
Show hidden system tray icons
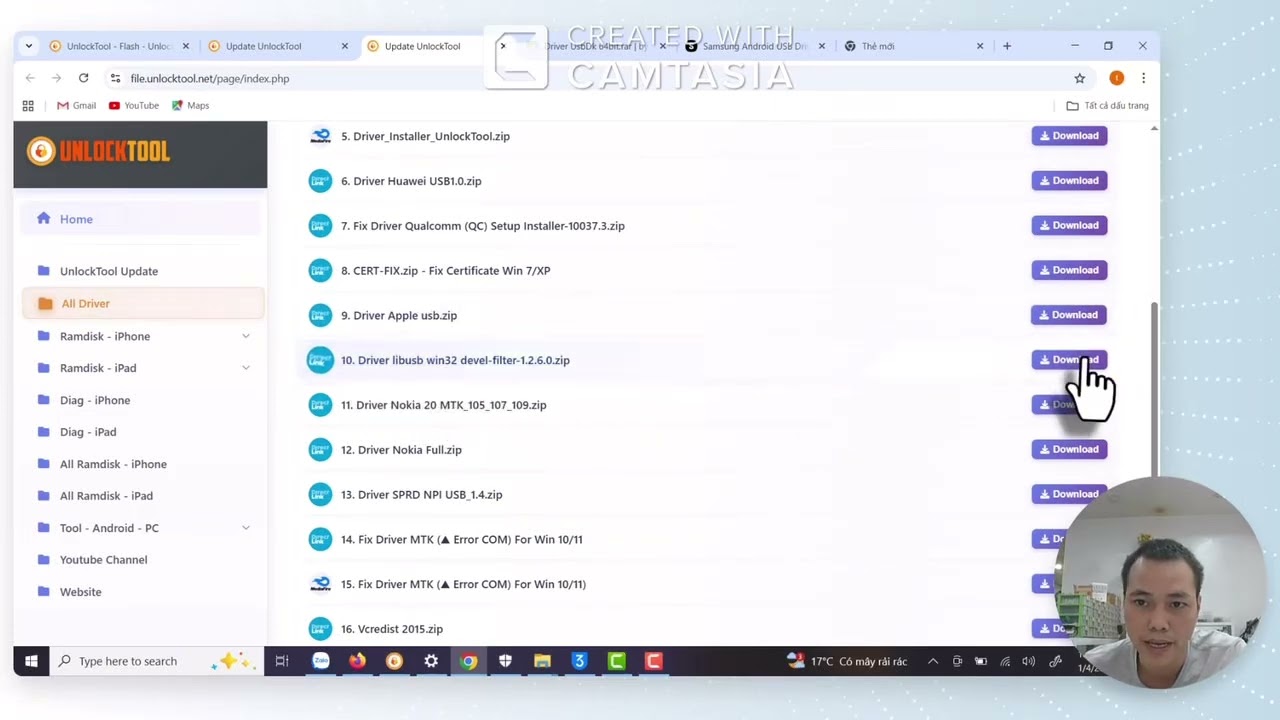(933, 661)
